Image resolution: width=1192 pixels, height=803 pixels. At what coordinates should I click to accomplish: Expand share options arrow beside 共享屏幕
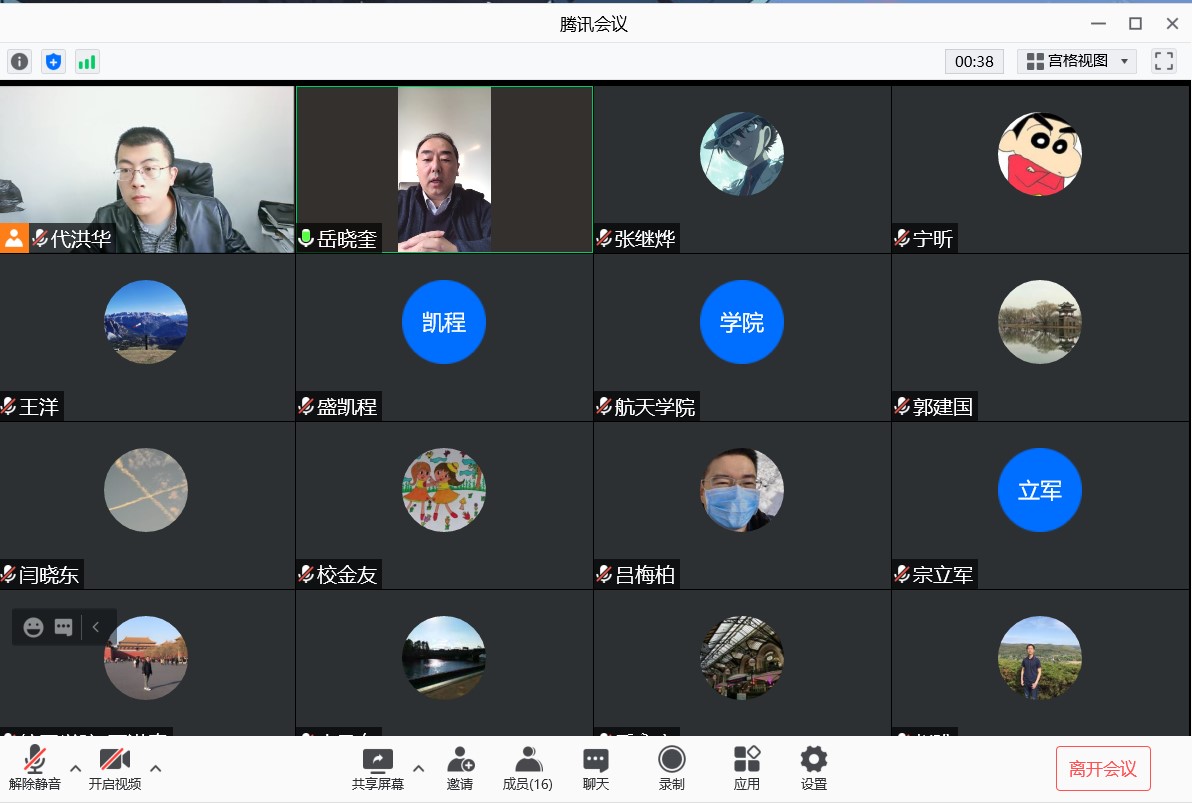tap(419, 768)
